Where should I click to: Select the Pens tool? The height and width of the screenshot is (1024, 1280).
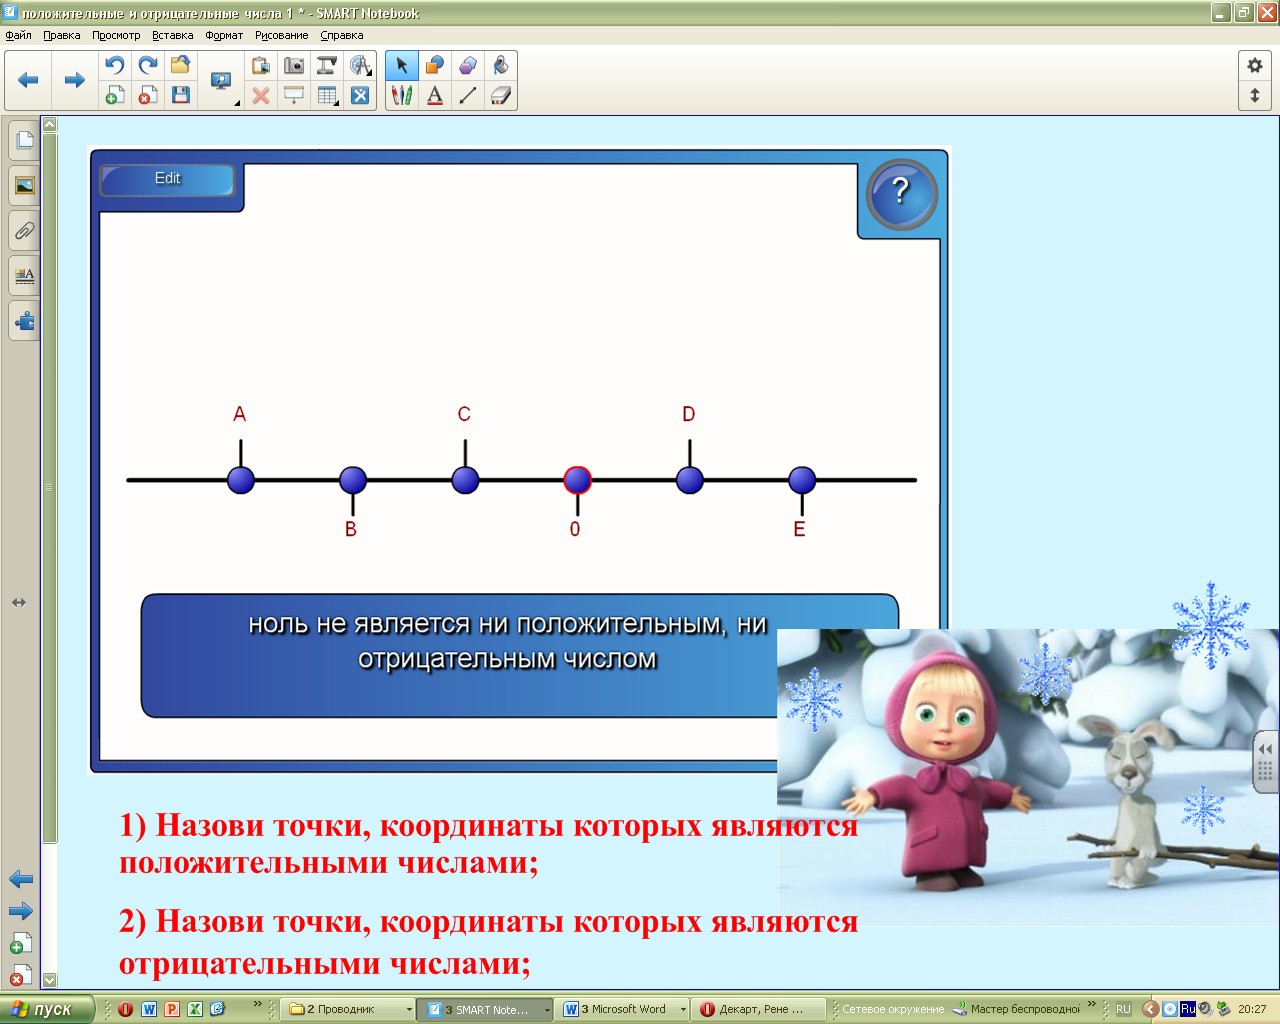(402, 95)
